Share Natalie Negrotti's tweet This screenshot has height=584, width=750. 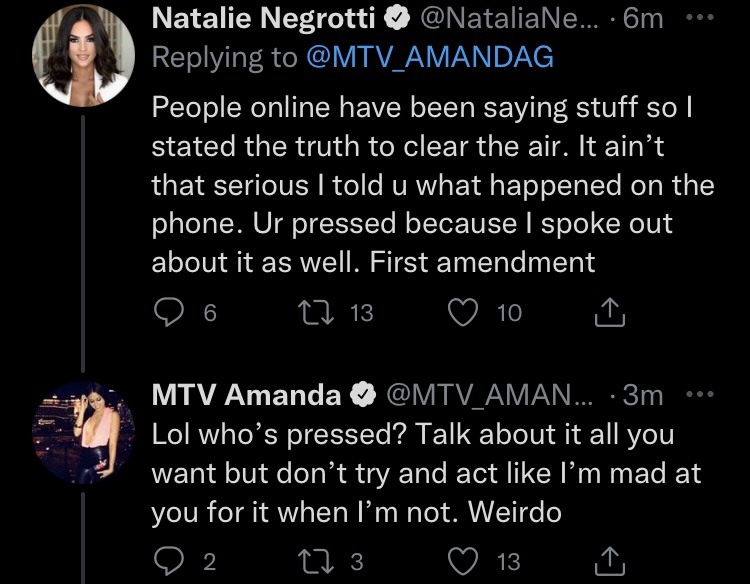click(x=610, y=312)
